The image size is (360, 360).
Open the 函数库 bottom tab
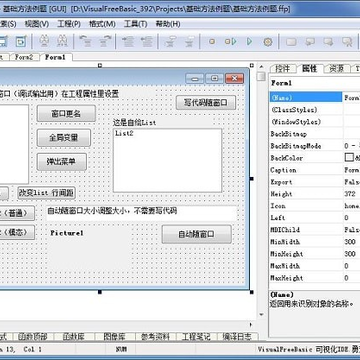[x=74, y=337]
